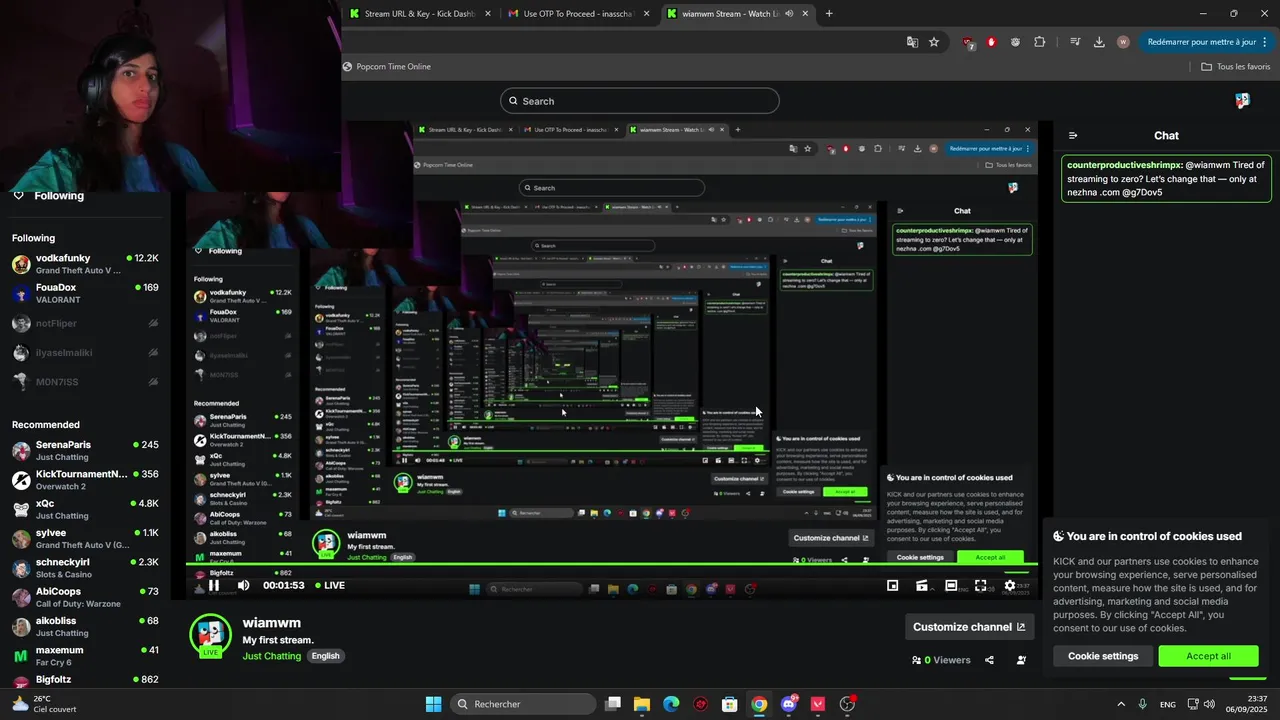Collapse the Chat panel
This screenshot has width=1280, height=720.
point(1073,136)
